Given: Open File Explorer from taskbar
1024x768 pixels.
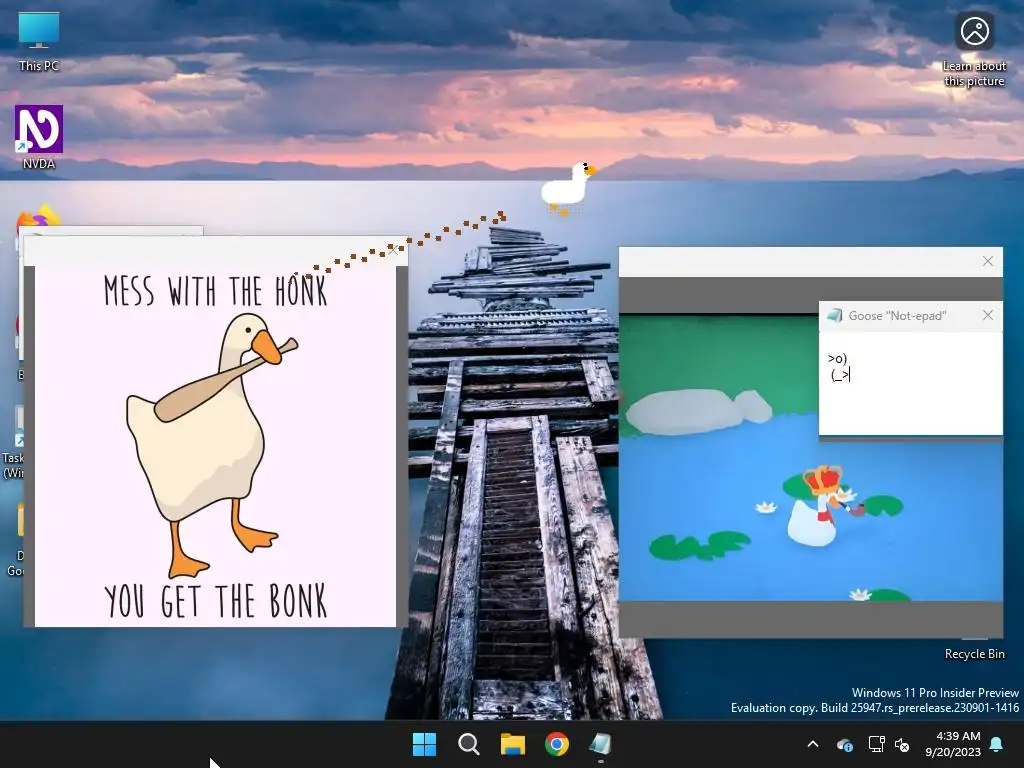Looking at the screenshot, I should 513,744.
